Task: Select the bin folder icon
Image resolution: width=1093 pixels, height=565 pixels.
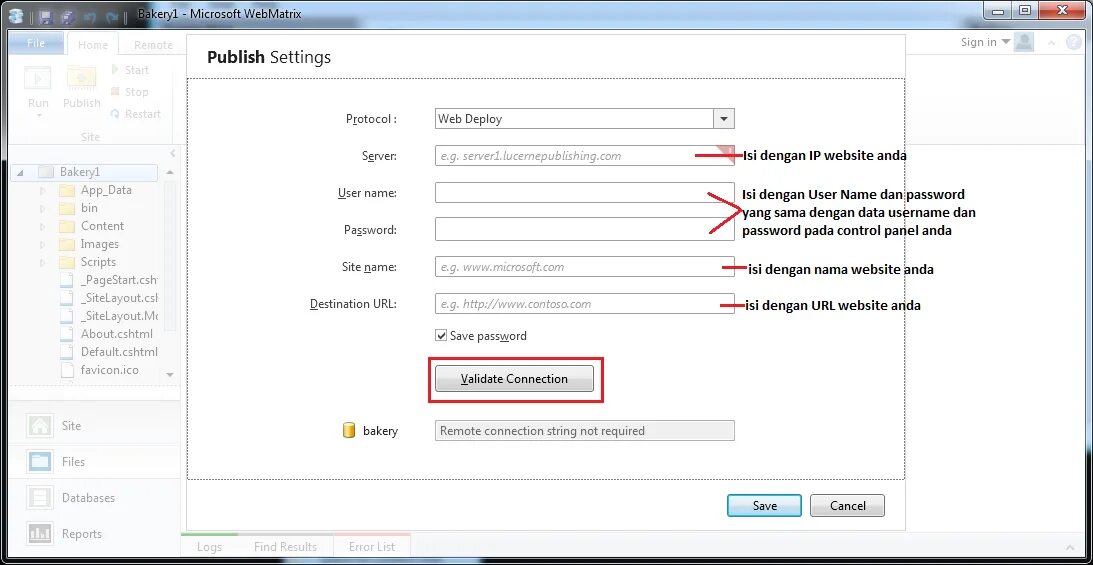Action: pos(67,208)
